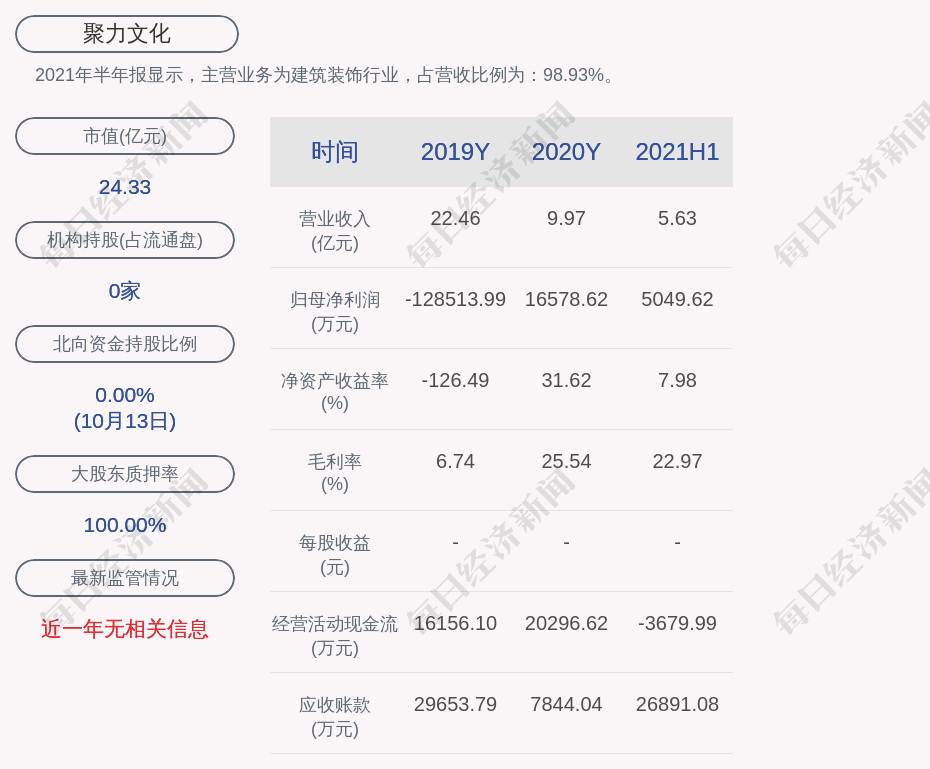Click the 2020Y column header
Viewport: 930px width, 769px height.
[566, 152]
